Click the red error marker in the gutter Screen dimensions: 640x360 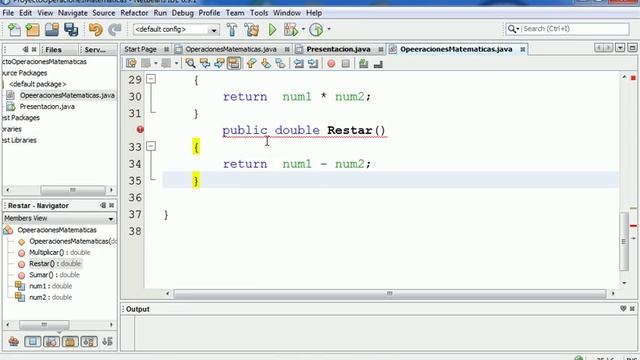tap(140, 130)
